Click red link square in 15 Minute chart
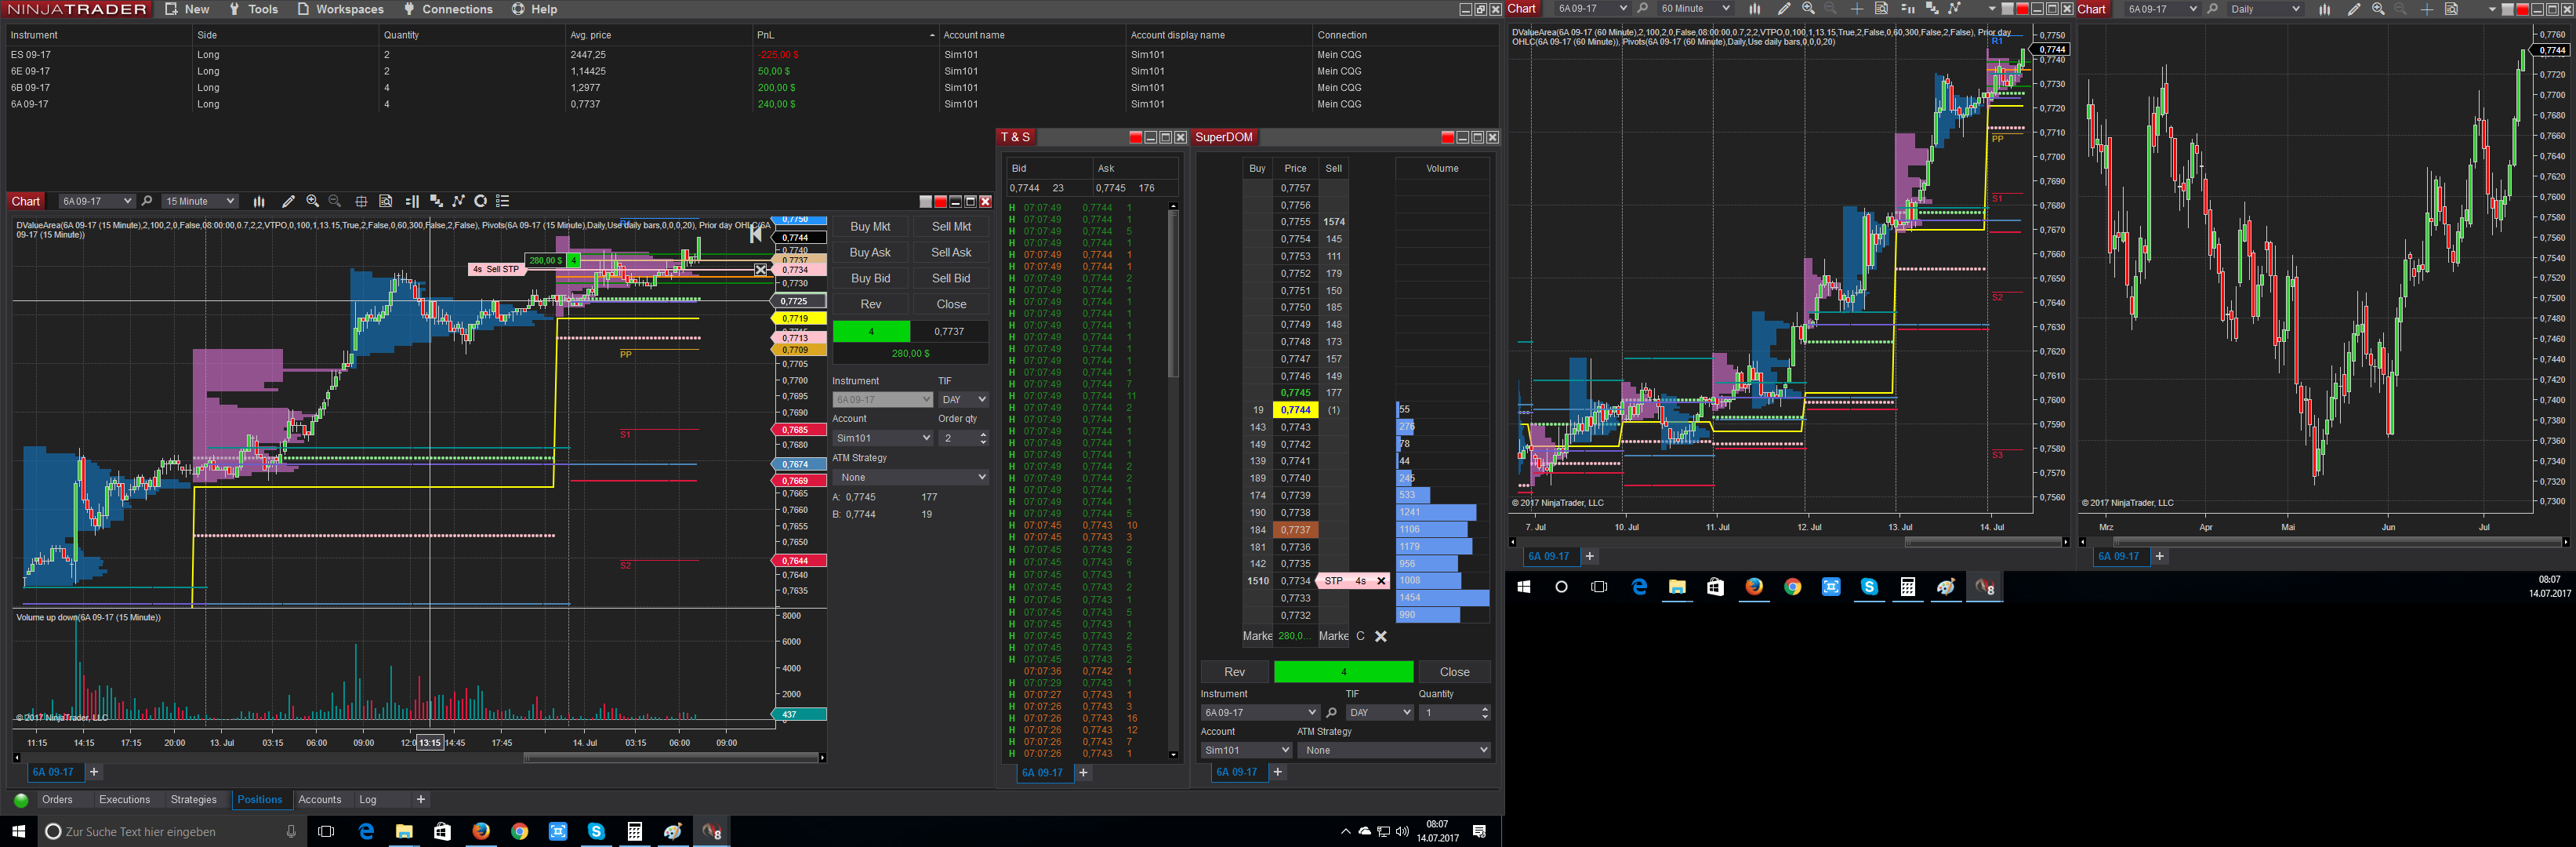 pyautogui.click(x=940, y=202)
